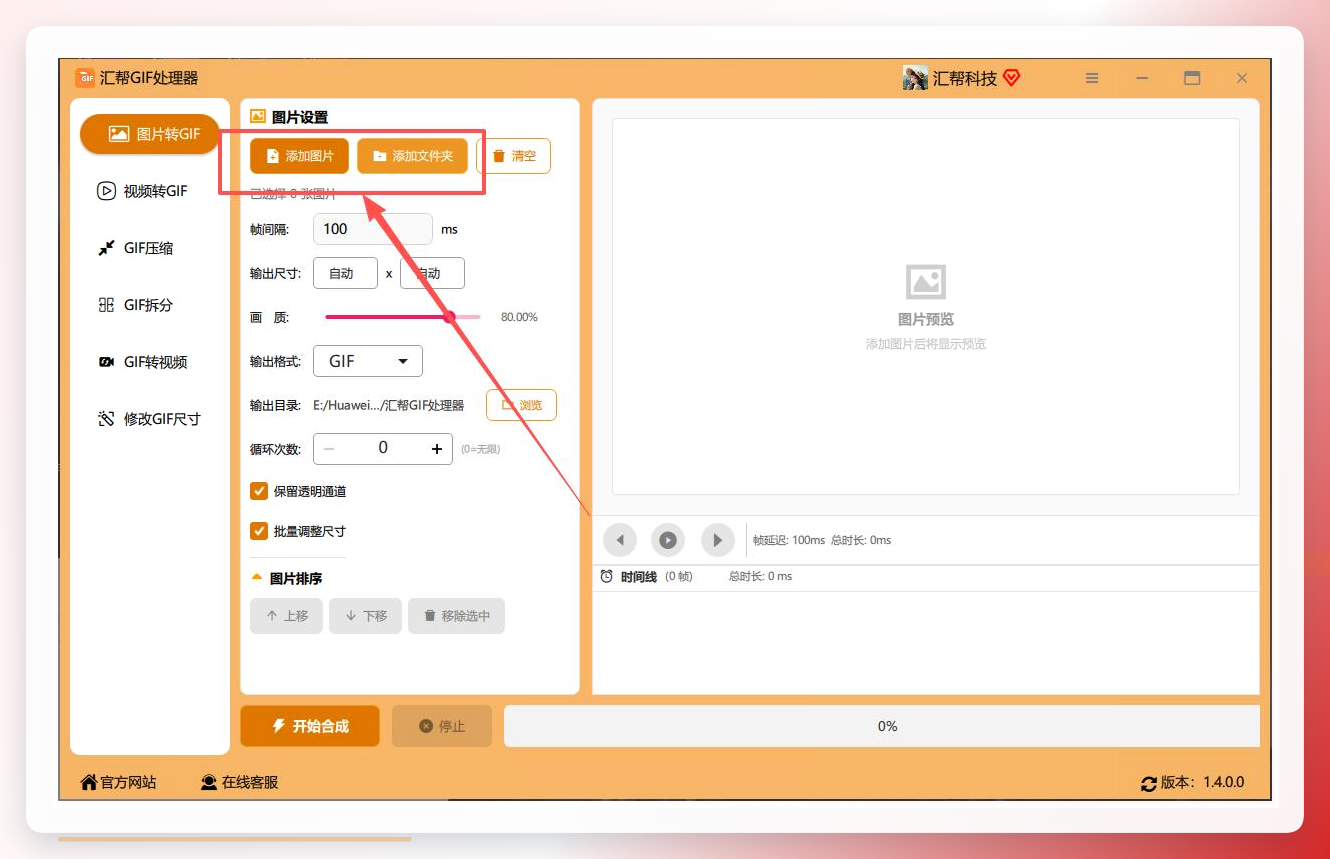The height and width of the screenshot is (859, 1330).
Task: Click the 移除选中 button
Action: tap(456, 616)
